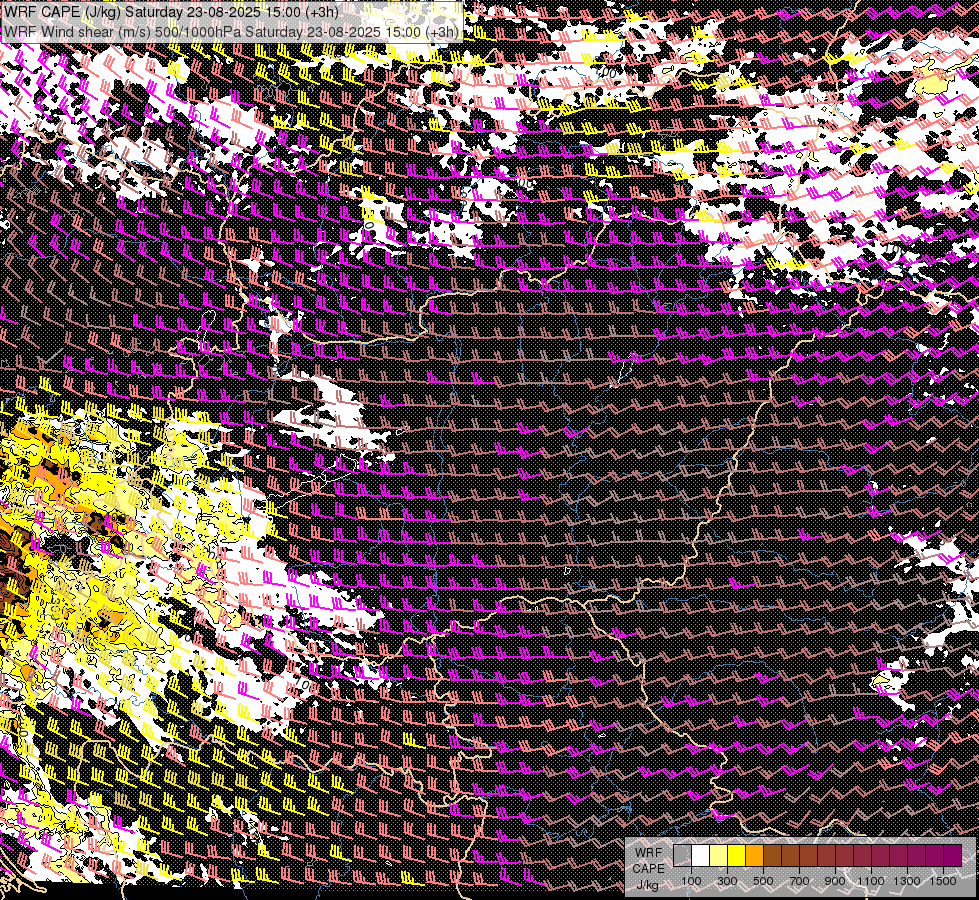Click the '1500' legend value
The height and width of the screenshot is (900, 979).
click(943, 881)
